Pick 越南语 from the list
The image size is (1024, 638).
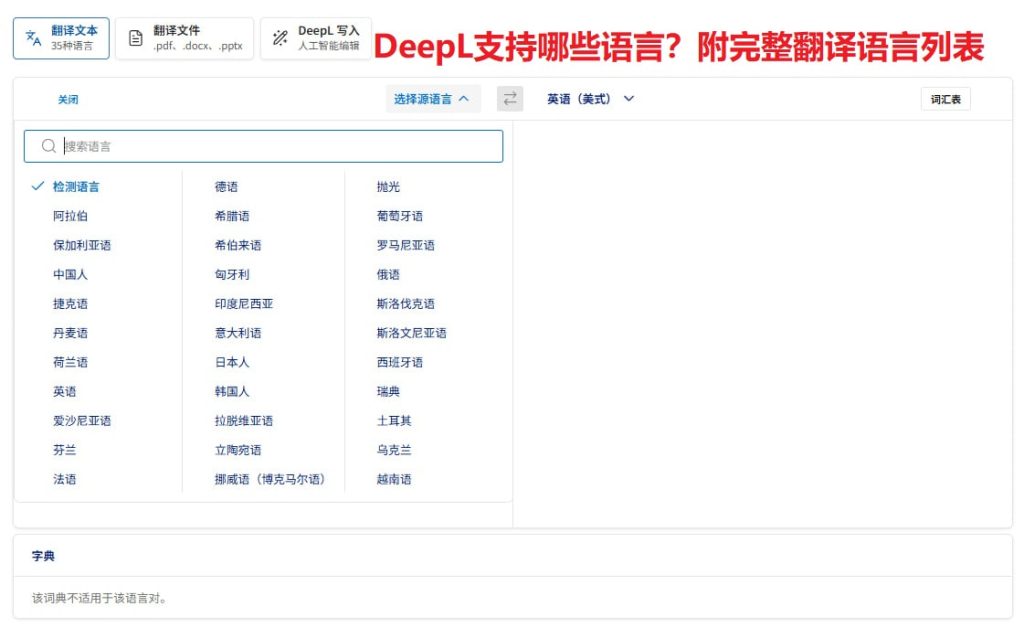coord(394,479)
